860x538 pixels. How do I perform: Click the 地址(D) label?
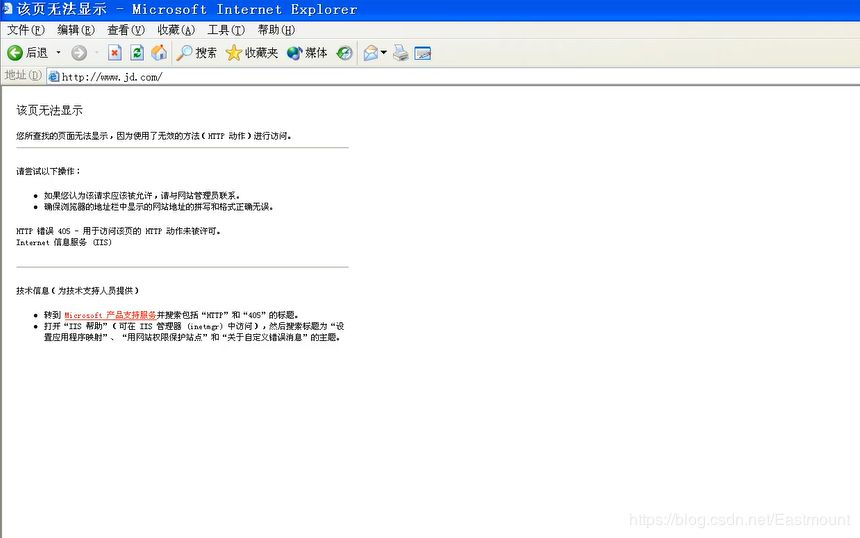click(x=23, y=75)
